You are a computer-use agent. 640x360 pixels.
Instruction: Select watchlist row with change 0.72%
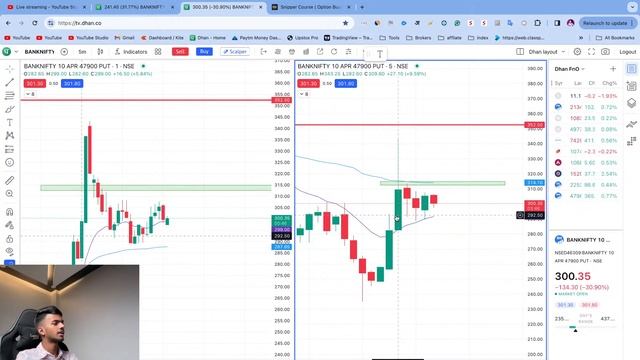(x=586, y=107)
